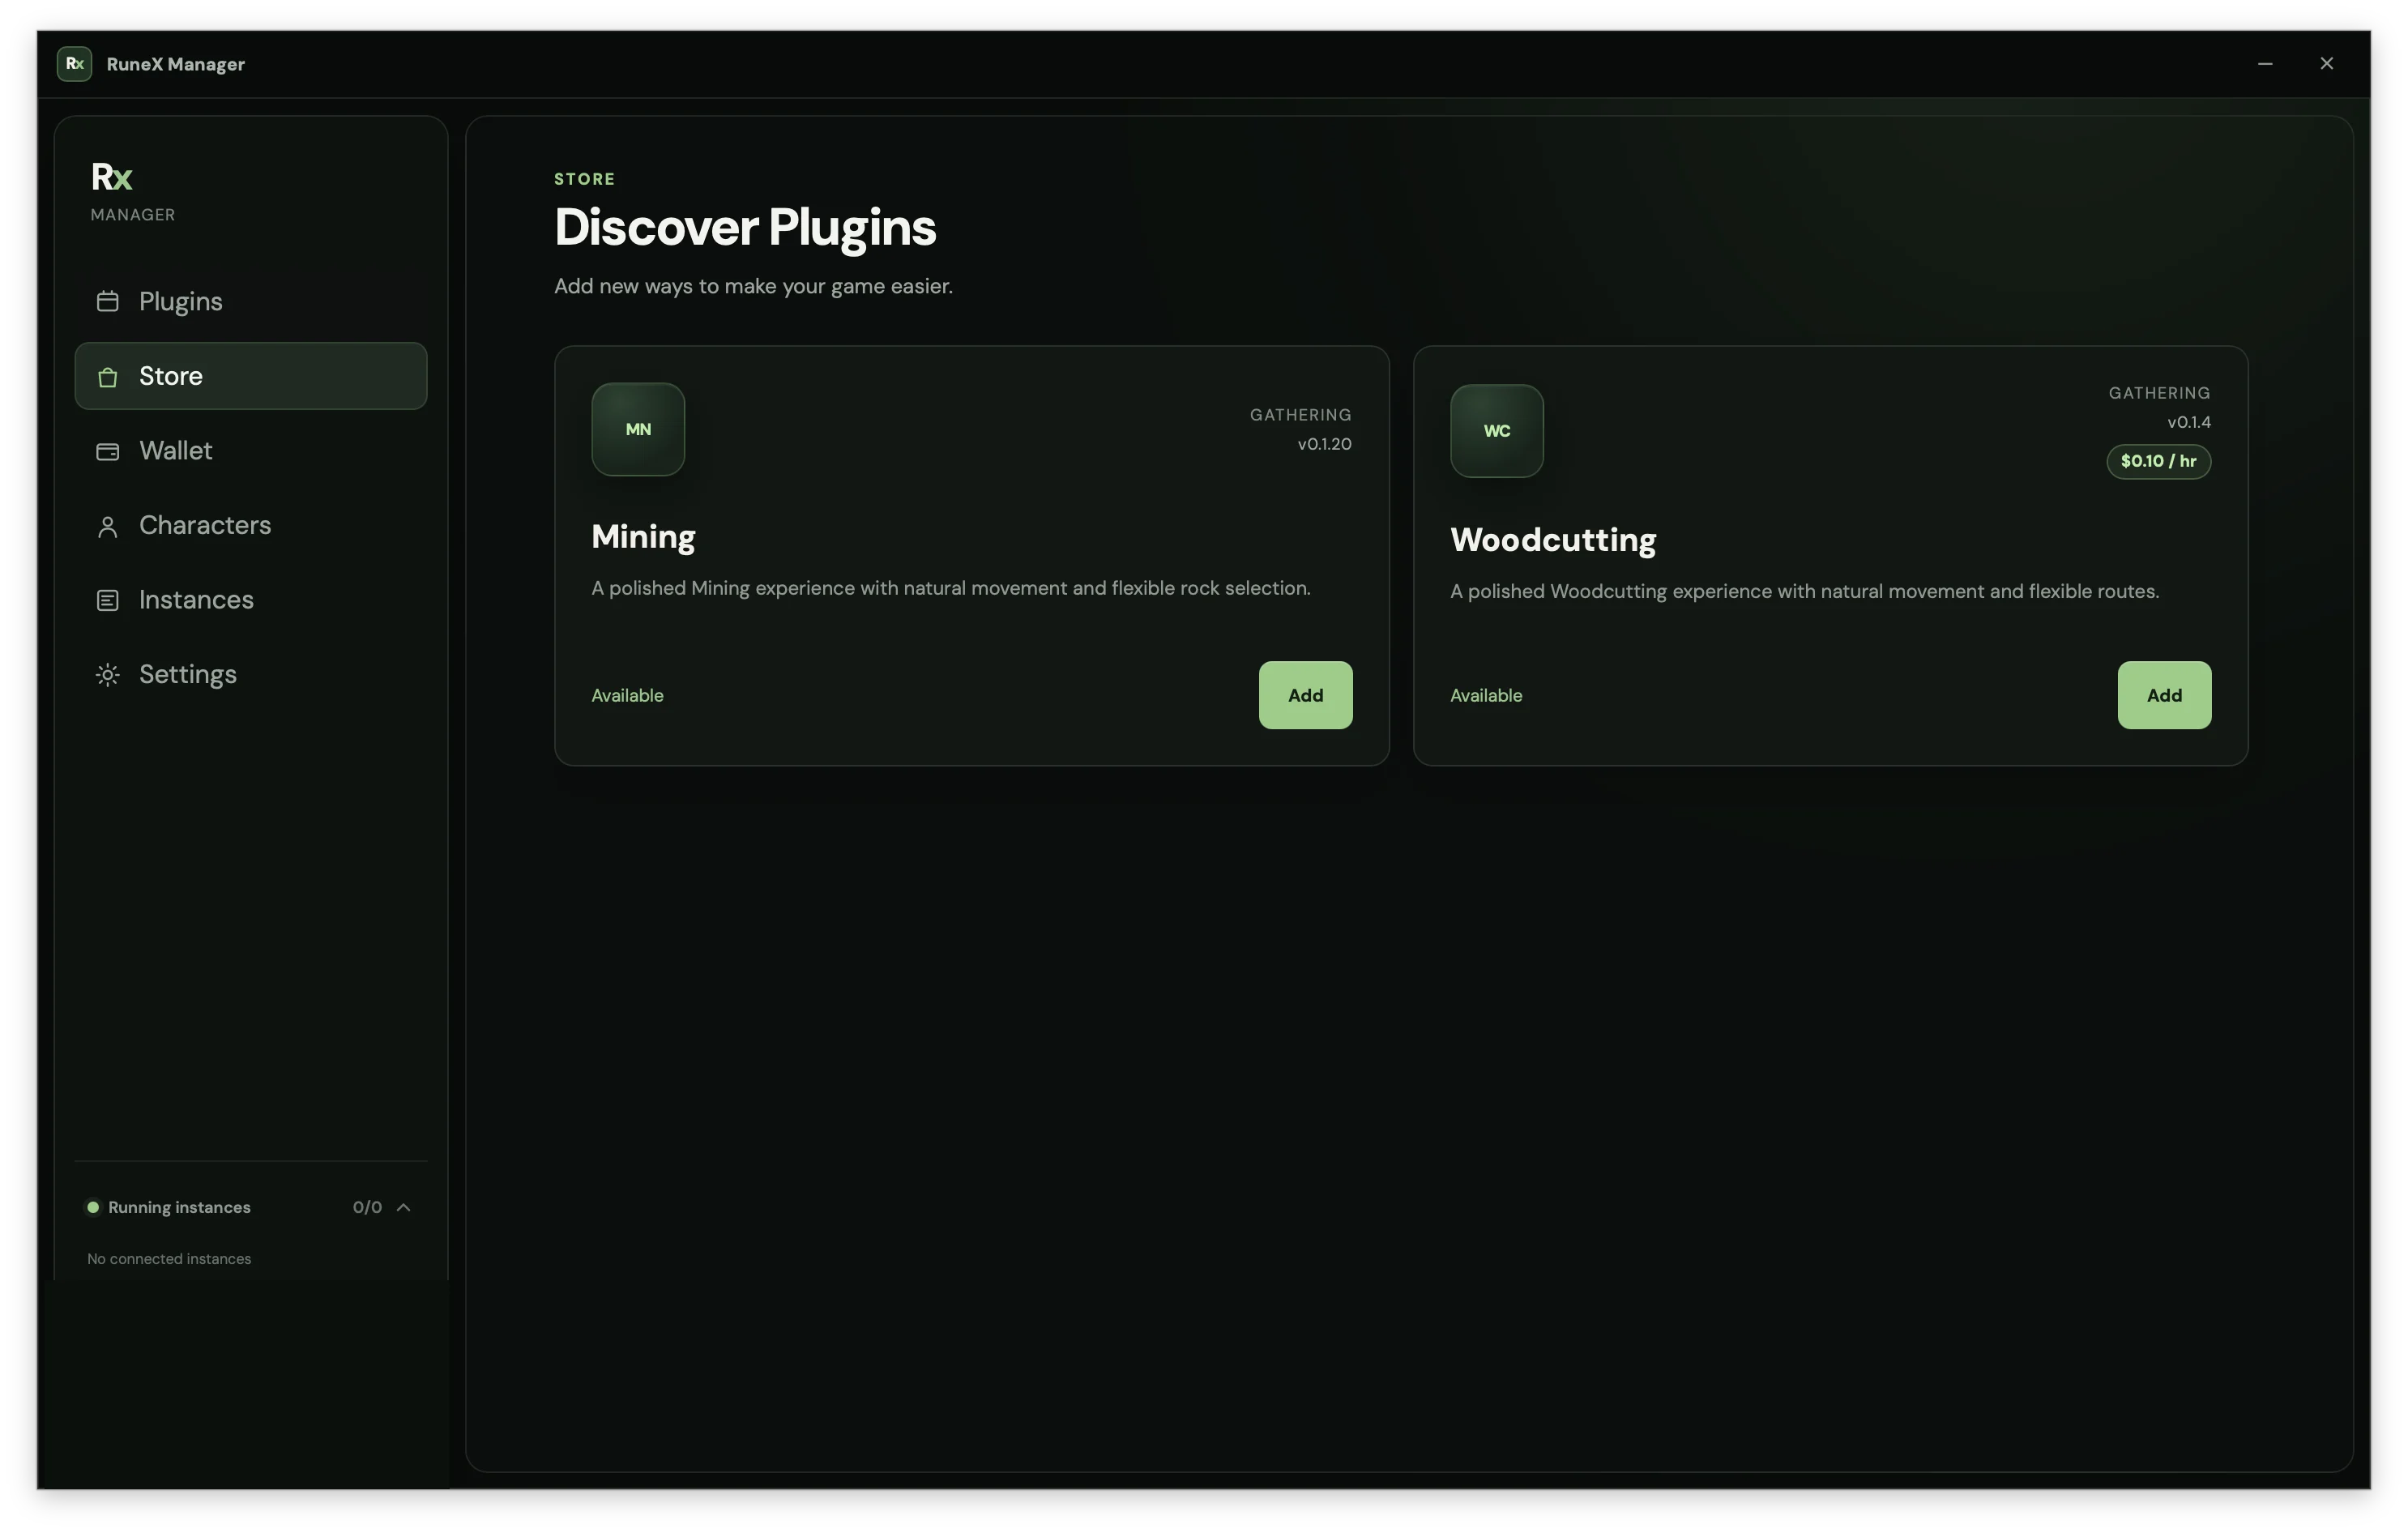Click the Settings gear icon
2408x1533 pixels.
107,675
